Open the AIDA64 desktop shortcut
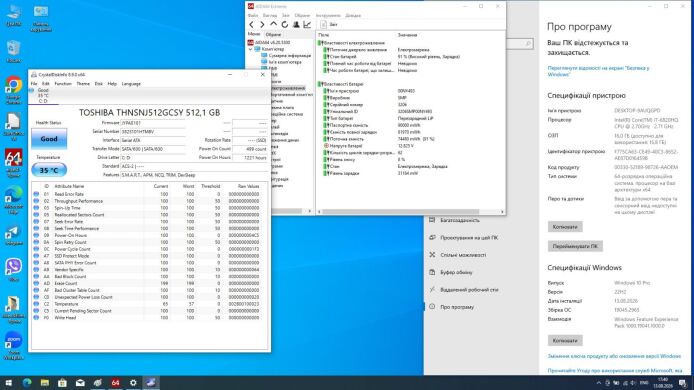The height and width of the screenshot is (390, 694). 13,162
